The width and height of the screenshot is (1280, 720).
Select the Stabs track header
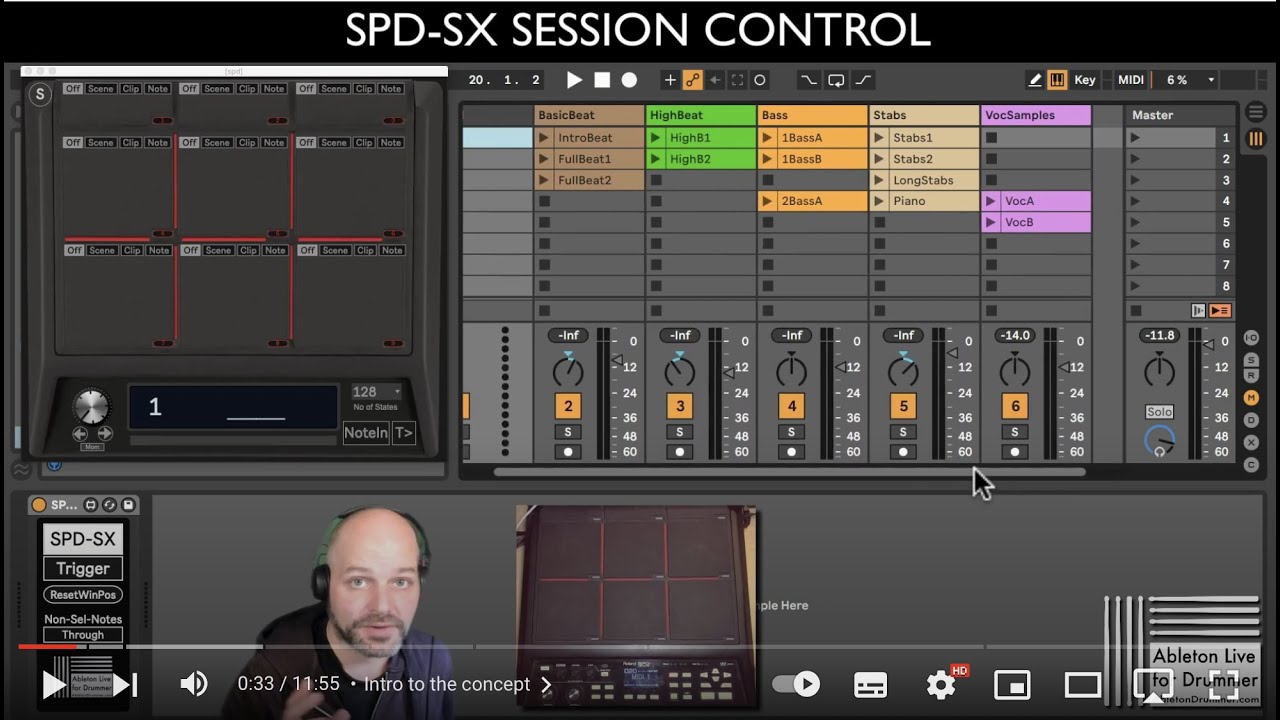coord(924,115)
